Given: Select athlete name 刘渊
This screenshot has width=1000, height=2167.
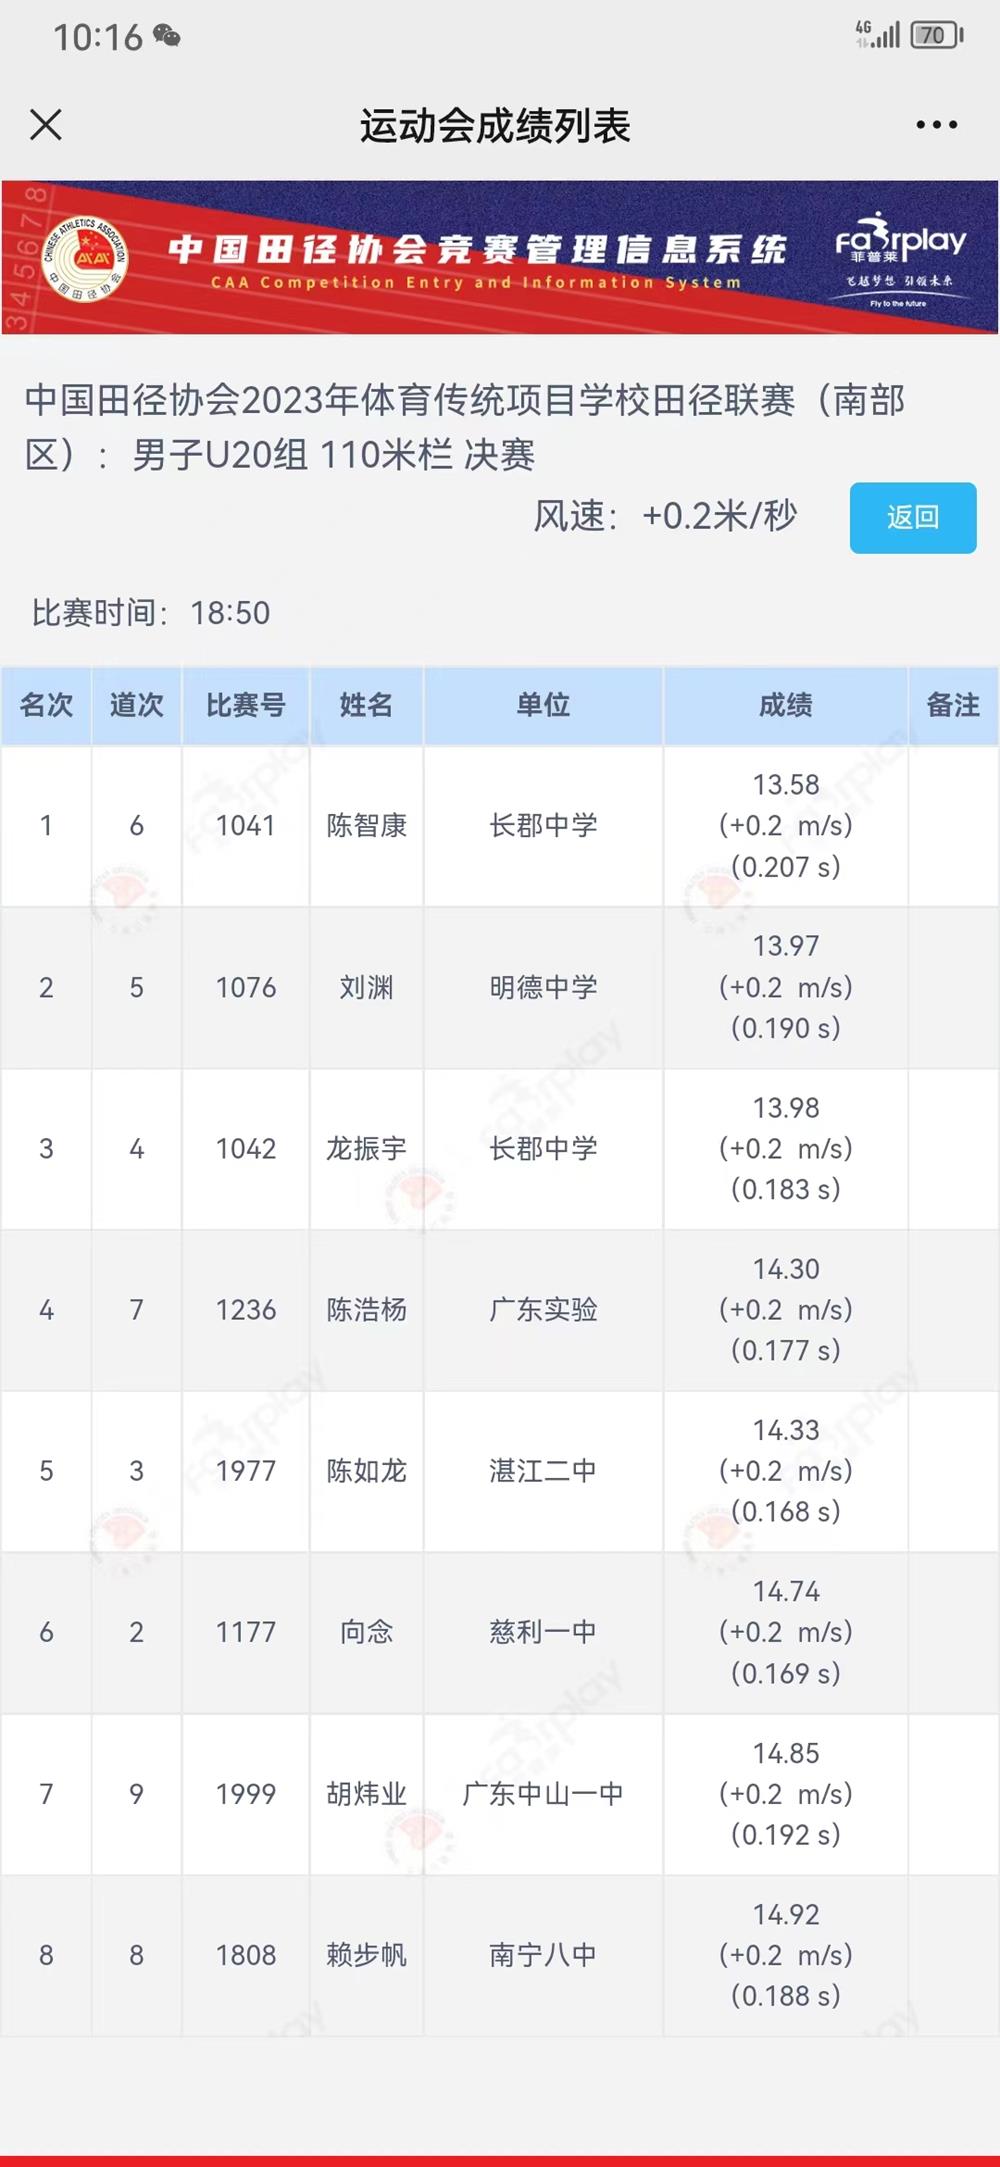Looking at the screenshot, I should [x=366, y=988].
